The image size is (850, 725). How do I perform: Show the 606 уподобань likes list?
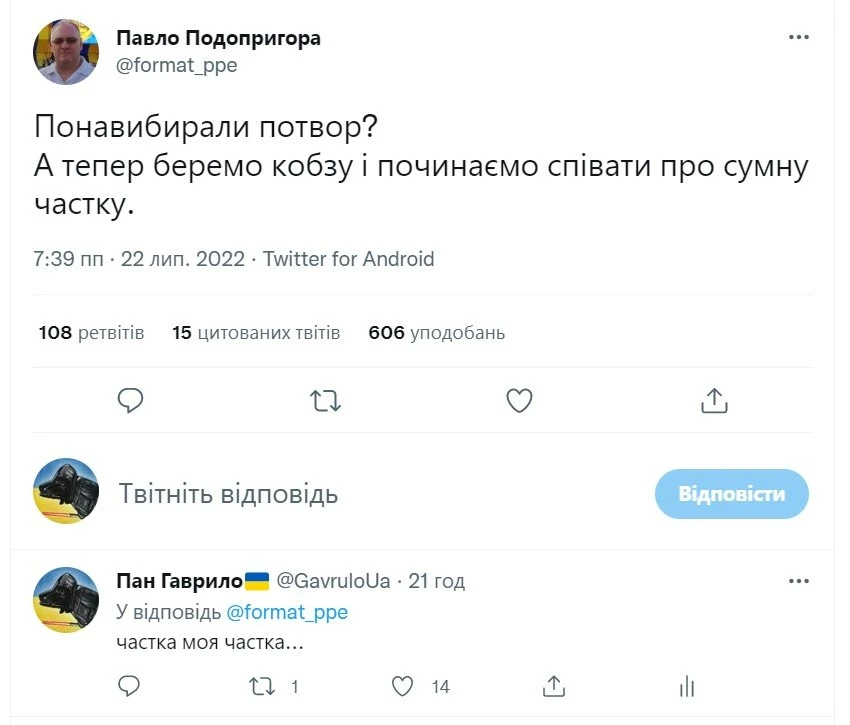(436, 333)
